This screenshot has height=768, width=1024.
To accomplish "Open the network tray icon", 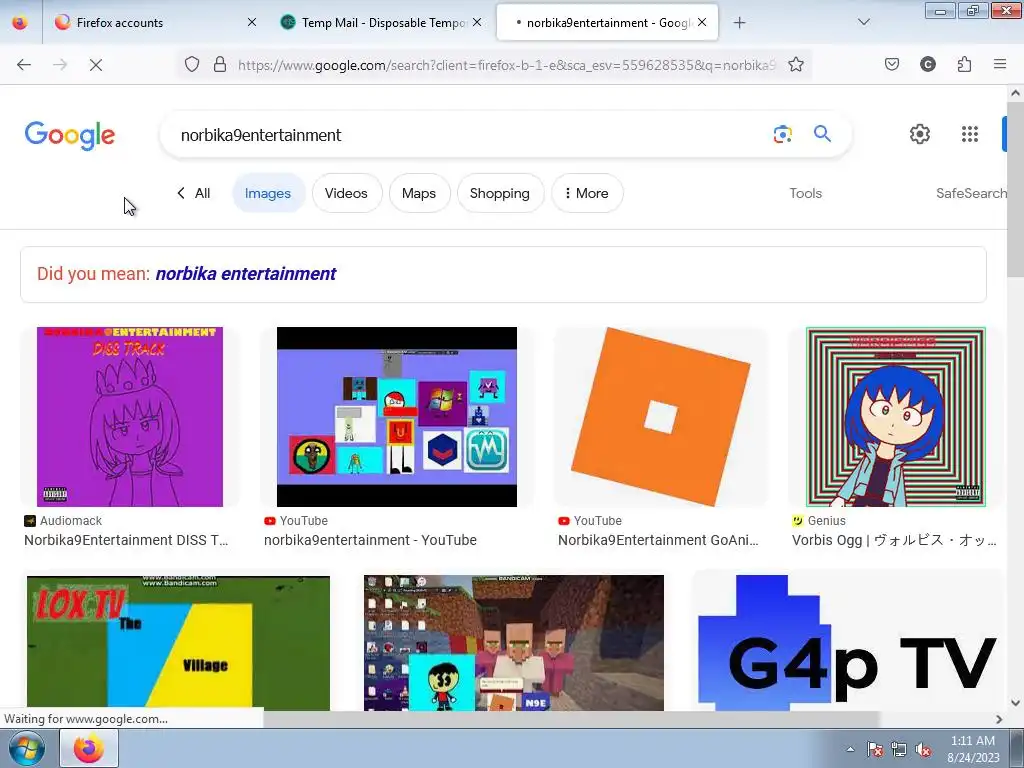I will [899, 750].
